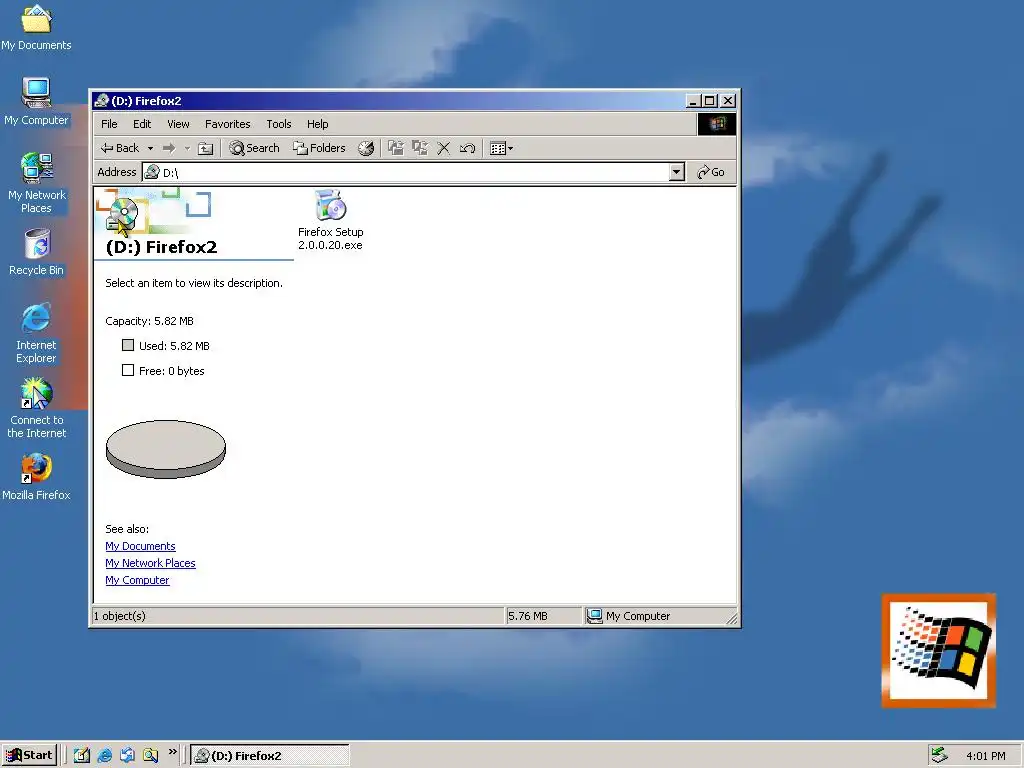Go up one folder level

[206, 148]
